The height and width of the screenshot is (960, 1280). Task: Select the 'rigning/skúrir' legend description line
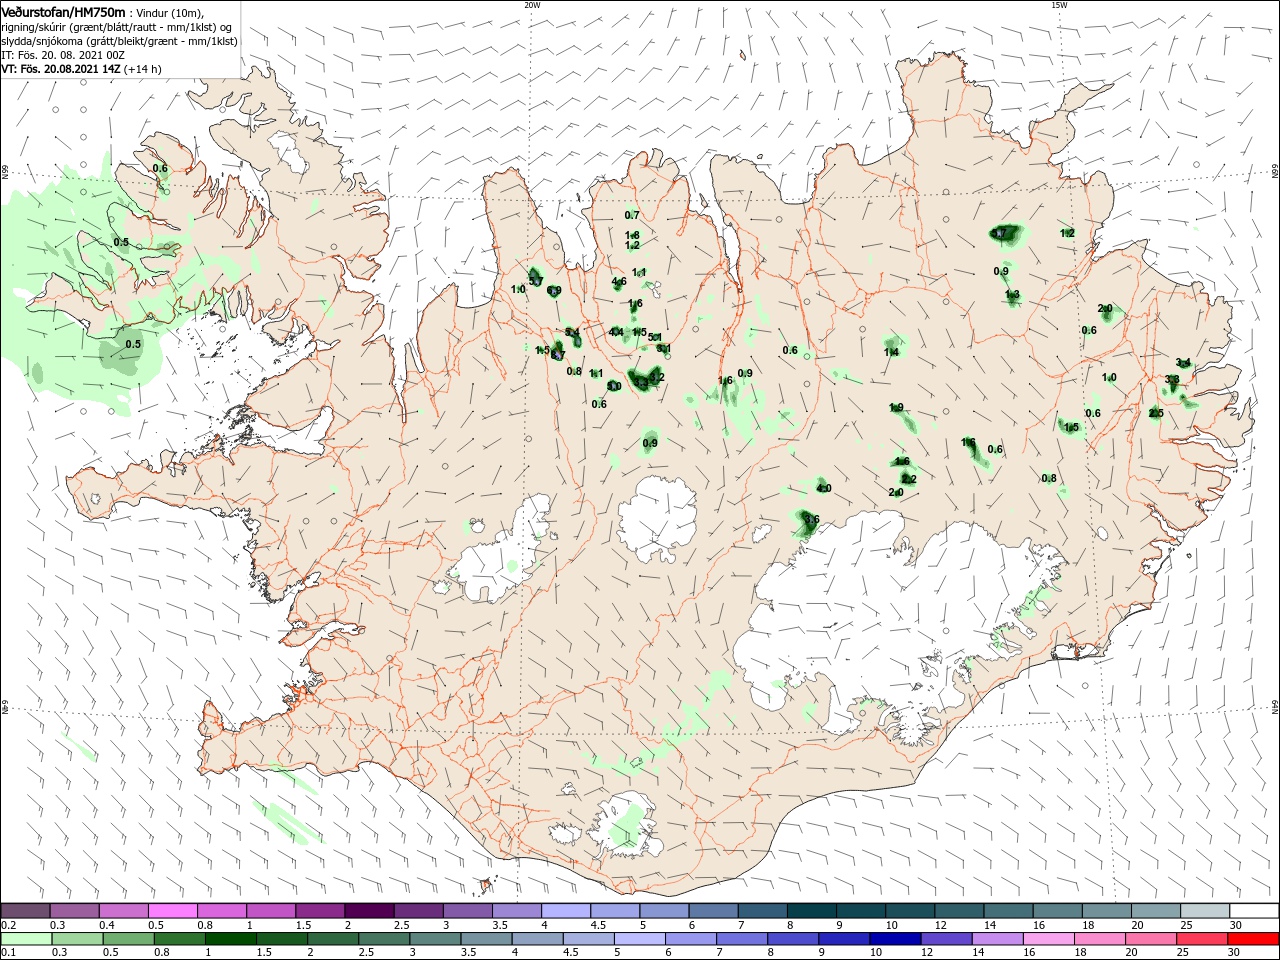[117, 27]
